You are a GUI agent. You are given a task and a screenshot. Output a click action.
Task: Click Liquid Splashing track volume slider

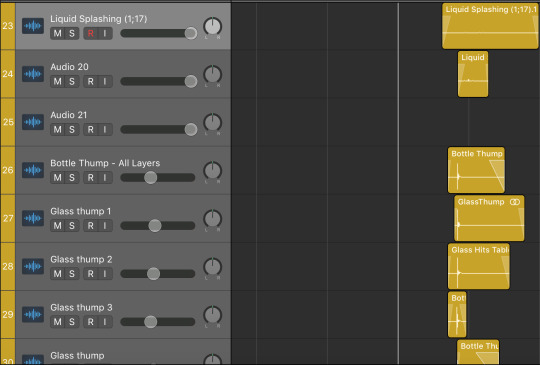coord(158,33)
